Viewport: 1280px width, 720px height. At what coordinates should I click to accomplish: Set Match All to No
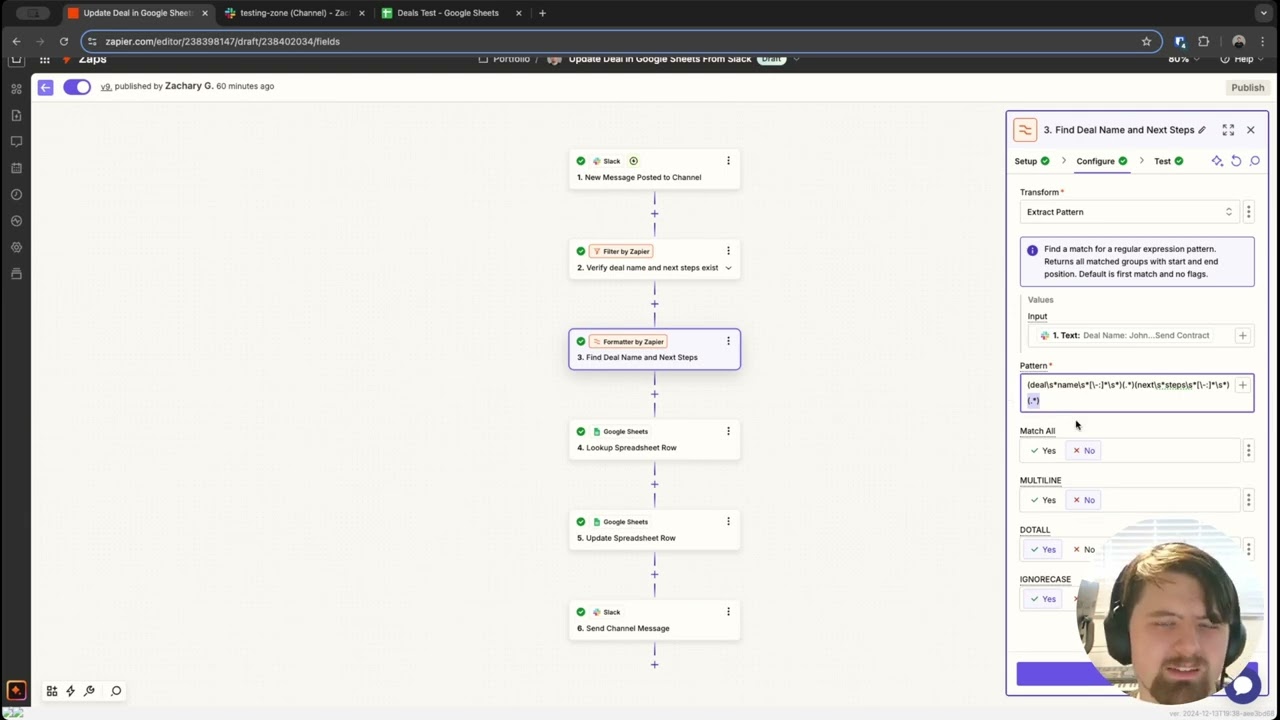(x=1084, y=451)
